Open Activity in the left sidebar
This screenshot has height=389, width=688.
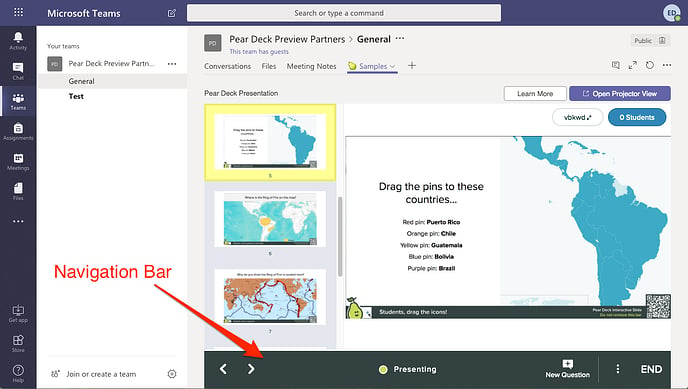point(18,41)
